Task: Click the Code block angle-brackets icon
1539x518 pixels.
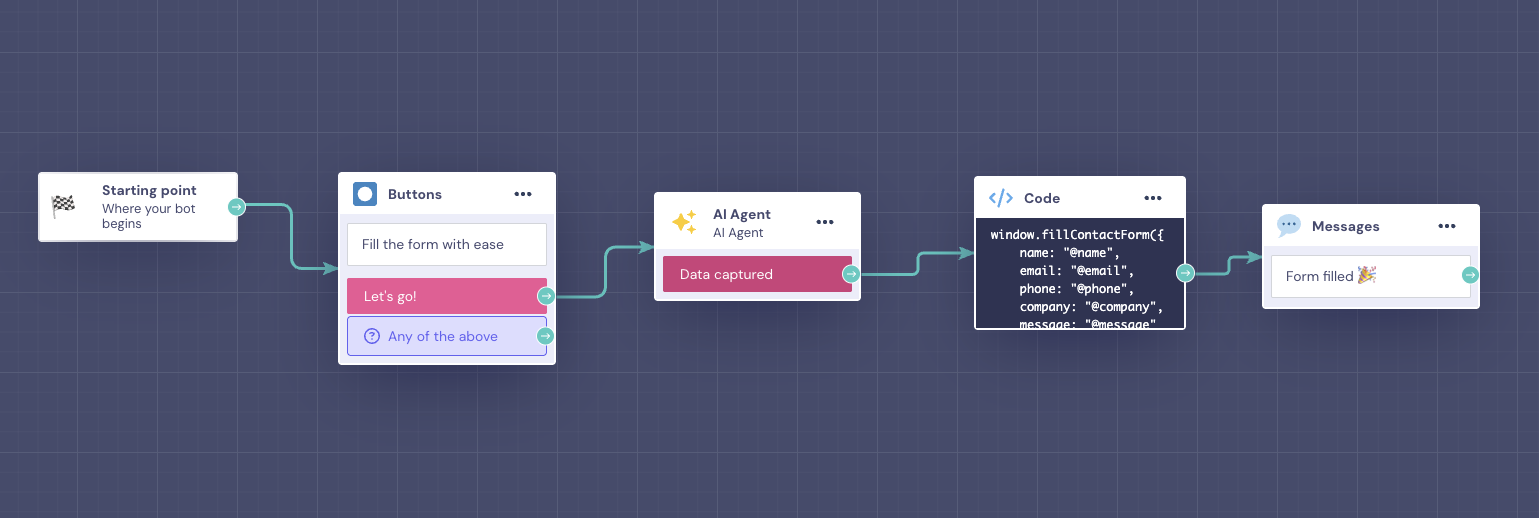Action: pyautogui.click(x=1001, y=198)
